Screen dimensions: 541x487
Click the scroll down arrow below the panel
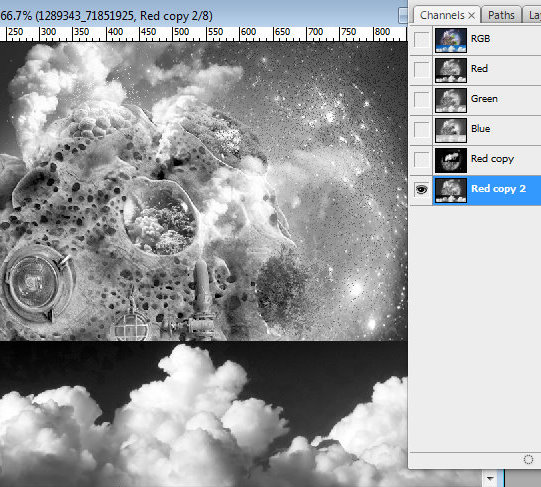[490, 478]
